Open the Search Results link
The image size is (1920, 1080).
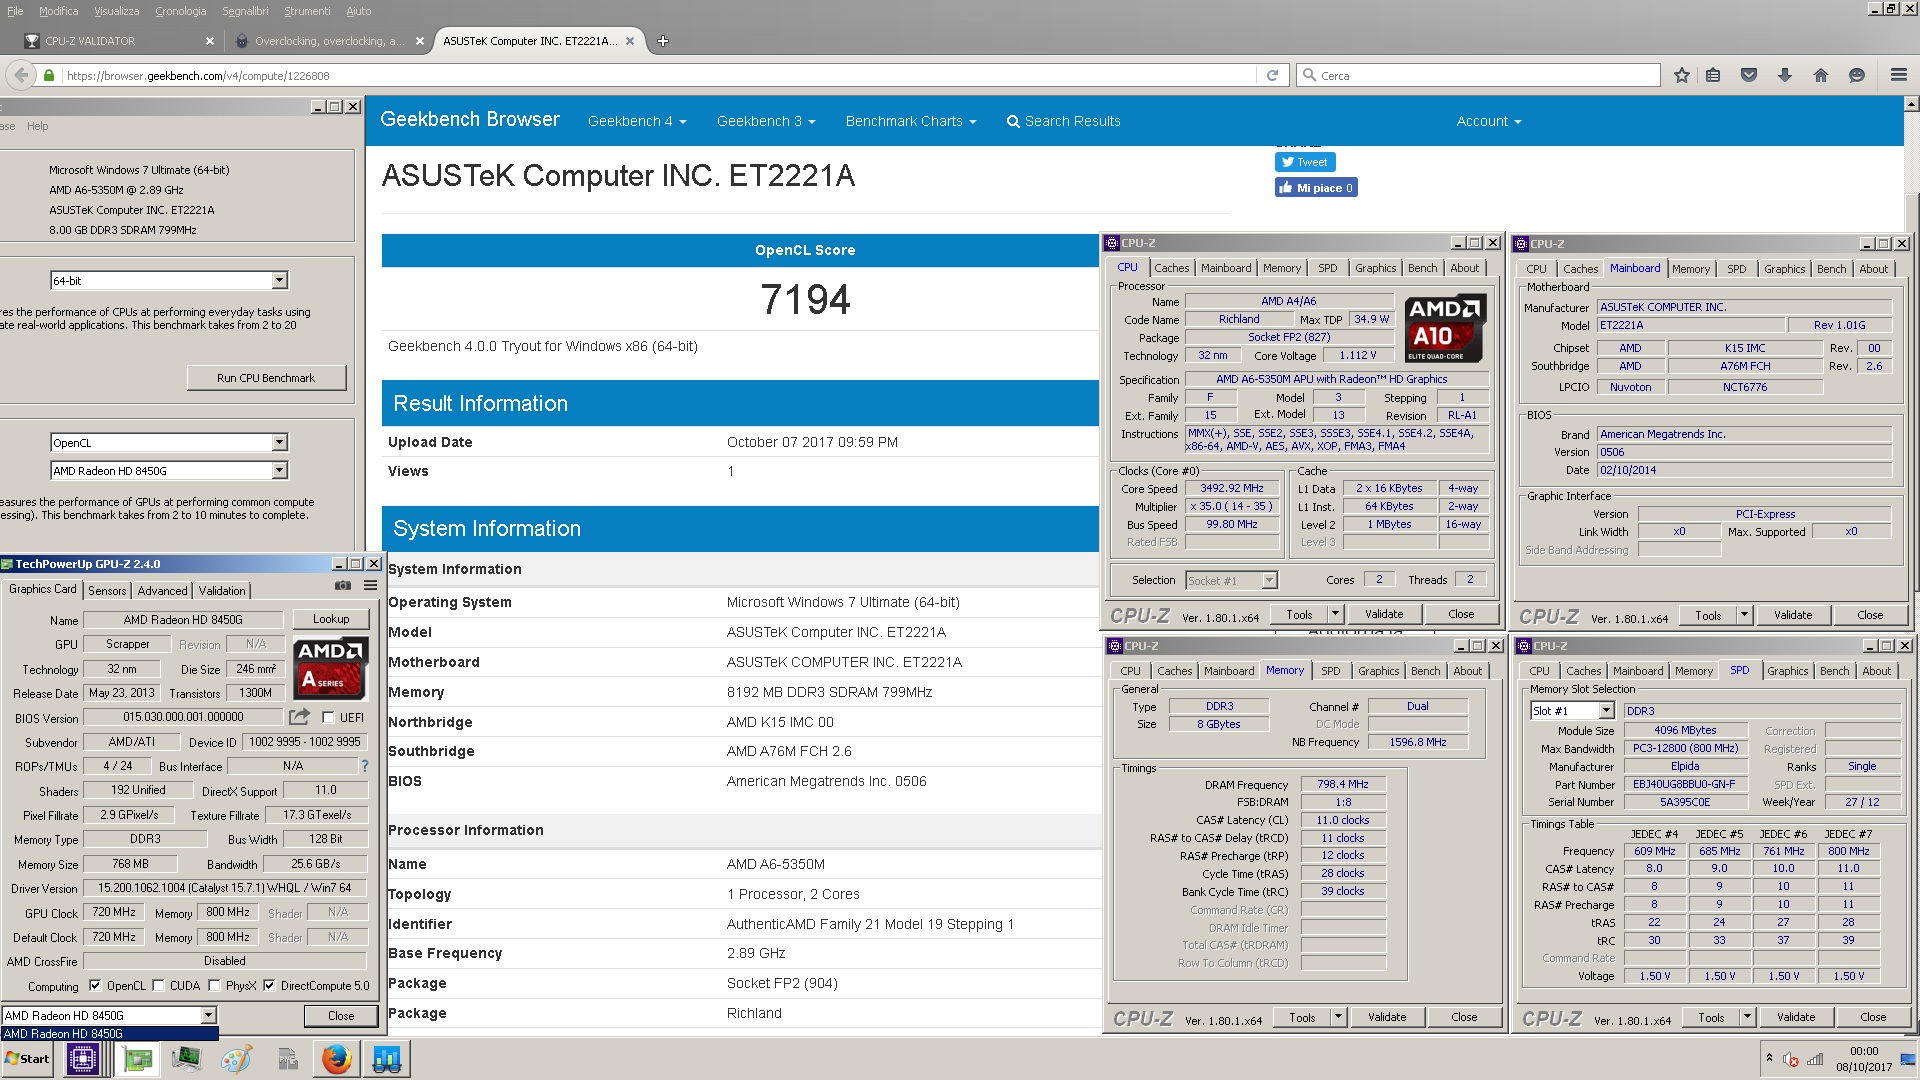point(1063,121)
